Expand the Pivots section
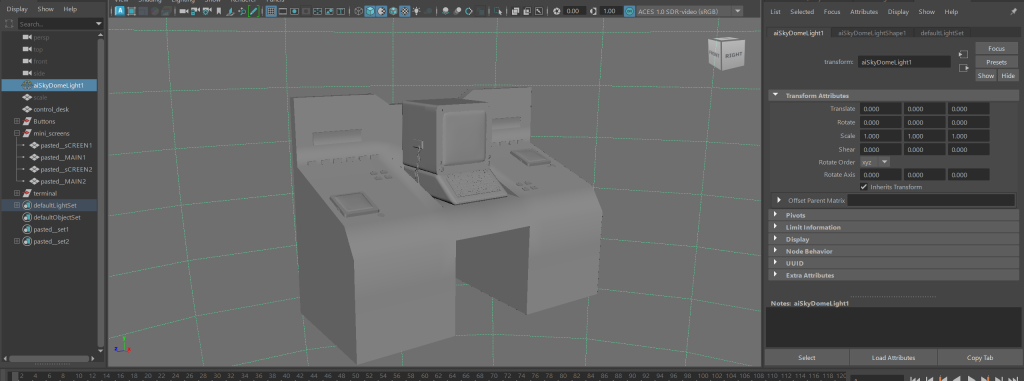This screenshot has height=381, width=1024. [x=776, y=215]
